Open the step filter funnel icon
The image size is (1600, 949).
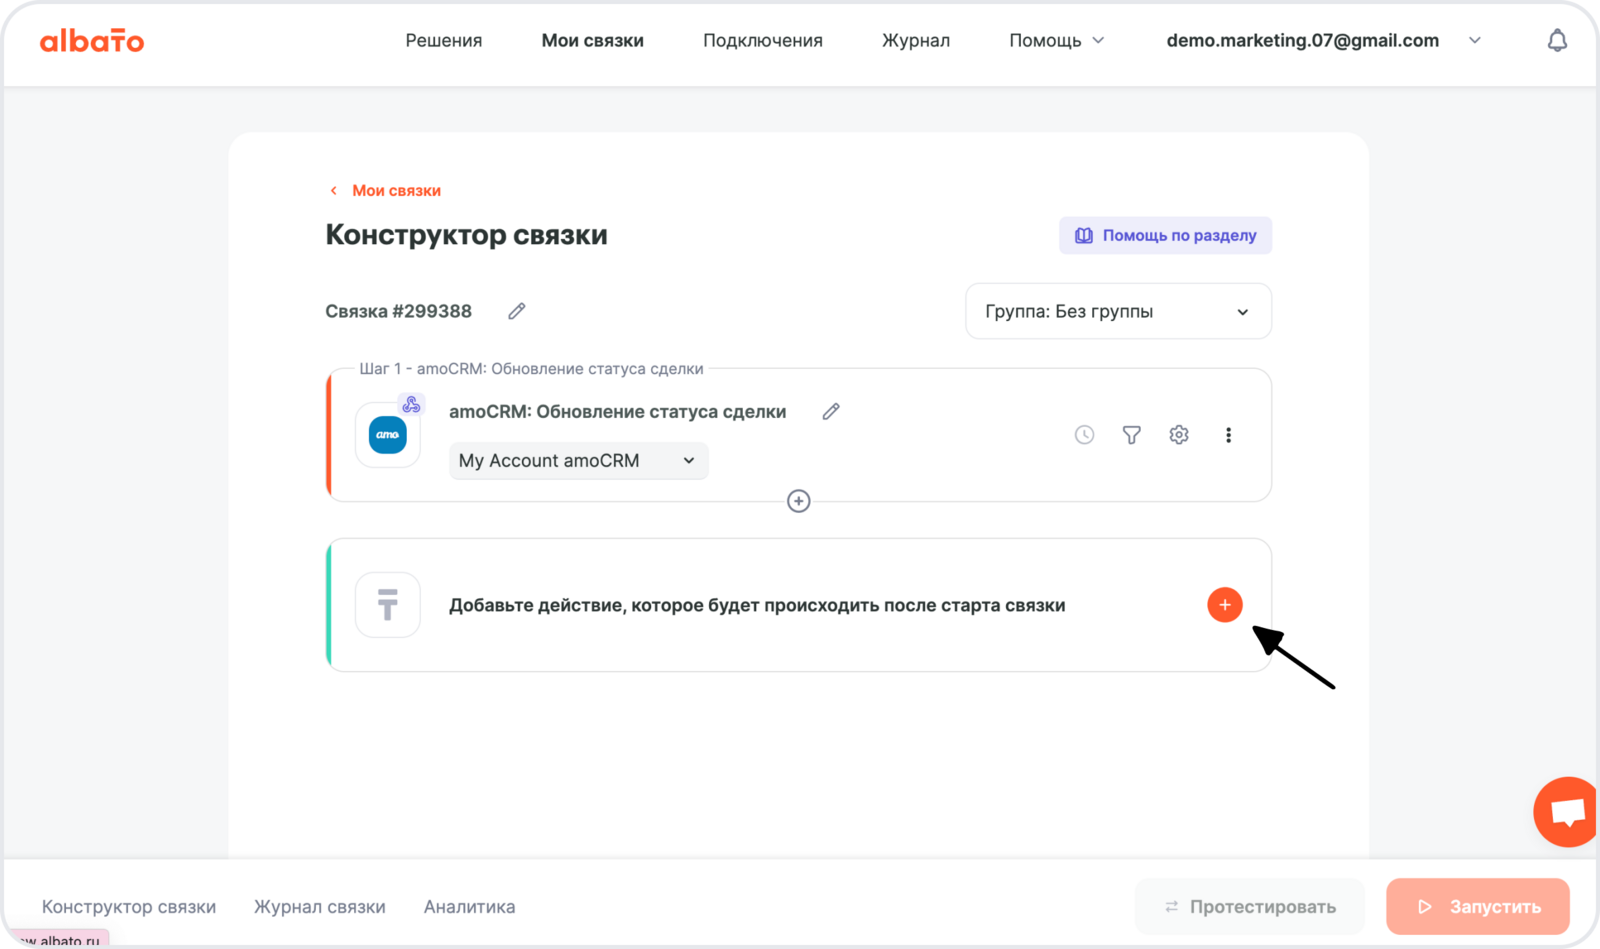[x=1131, y=435]
